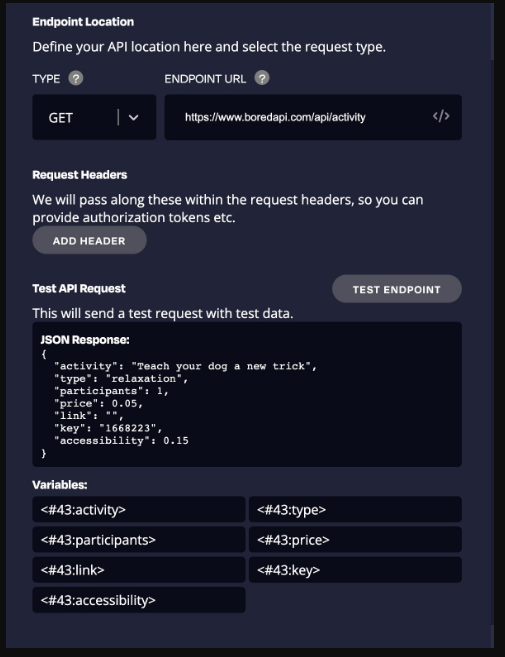Click the ADD HEADER button

pyautogui.click(x=89, y=241)
